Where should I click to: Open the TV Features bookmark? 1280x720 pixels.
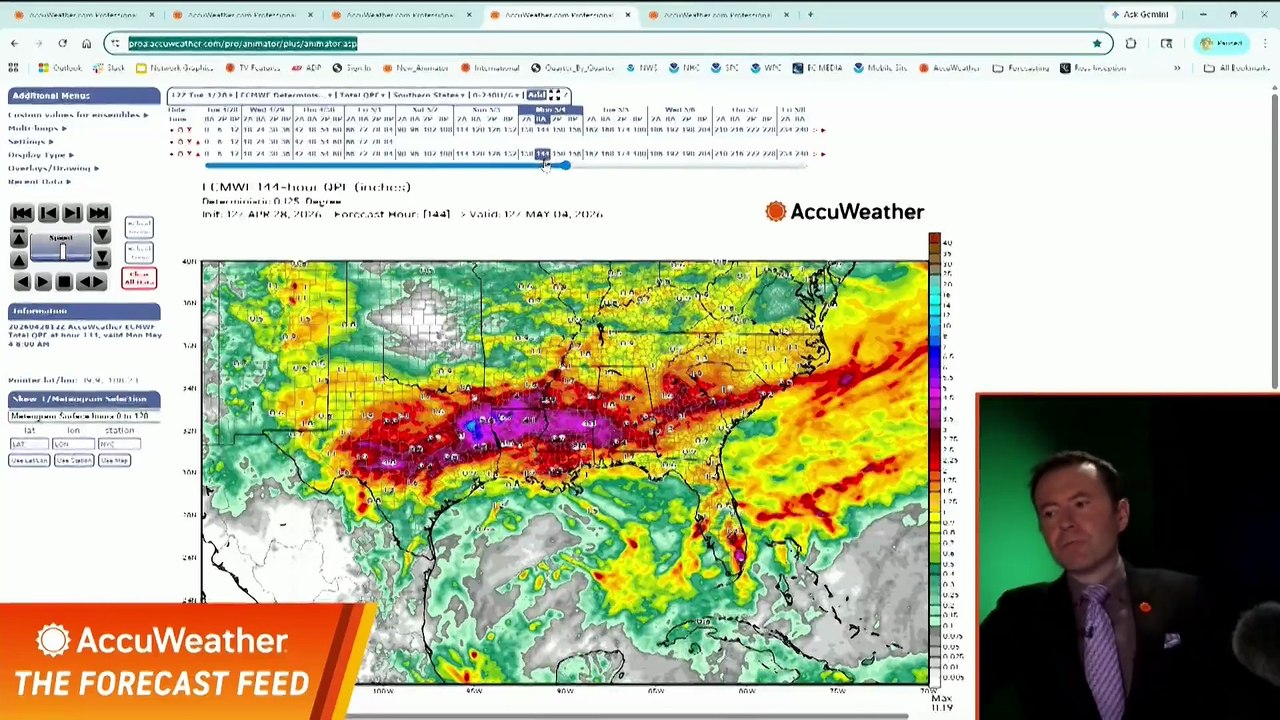click(253, 68)
